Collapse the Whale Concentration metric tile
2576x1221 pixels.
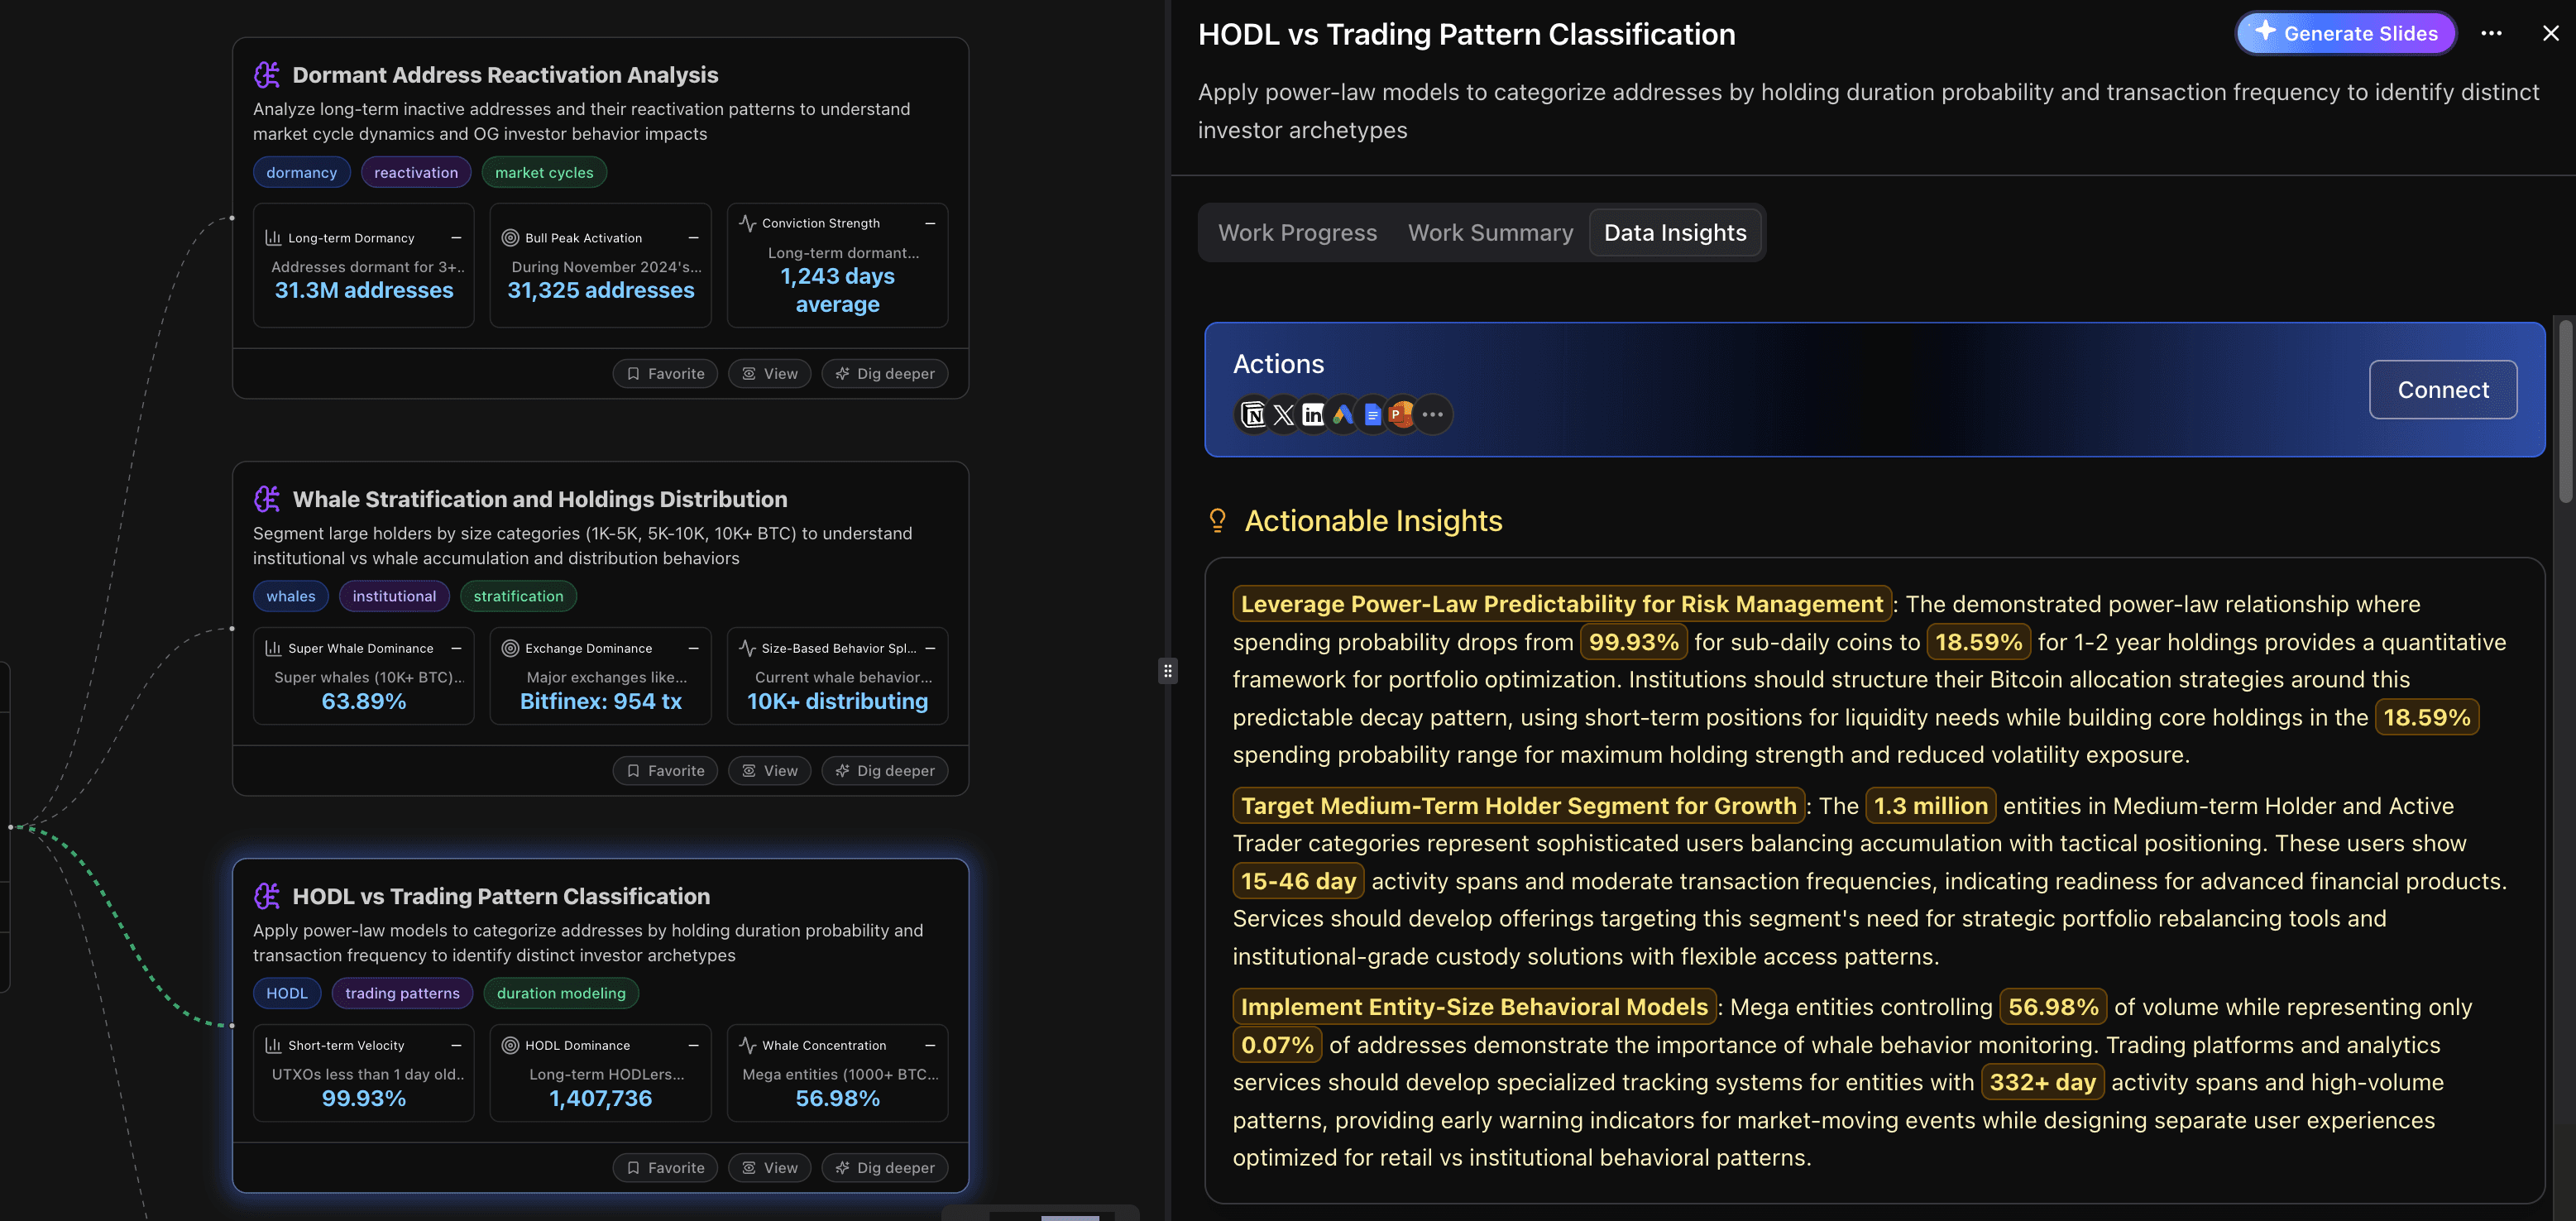[x=929, y=1045]
